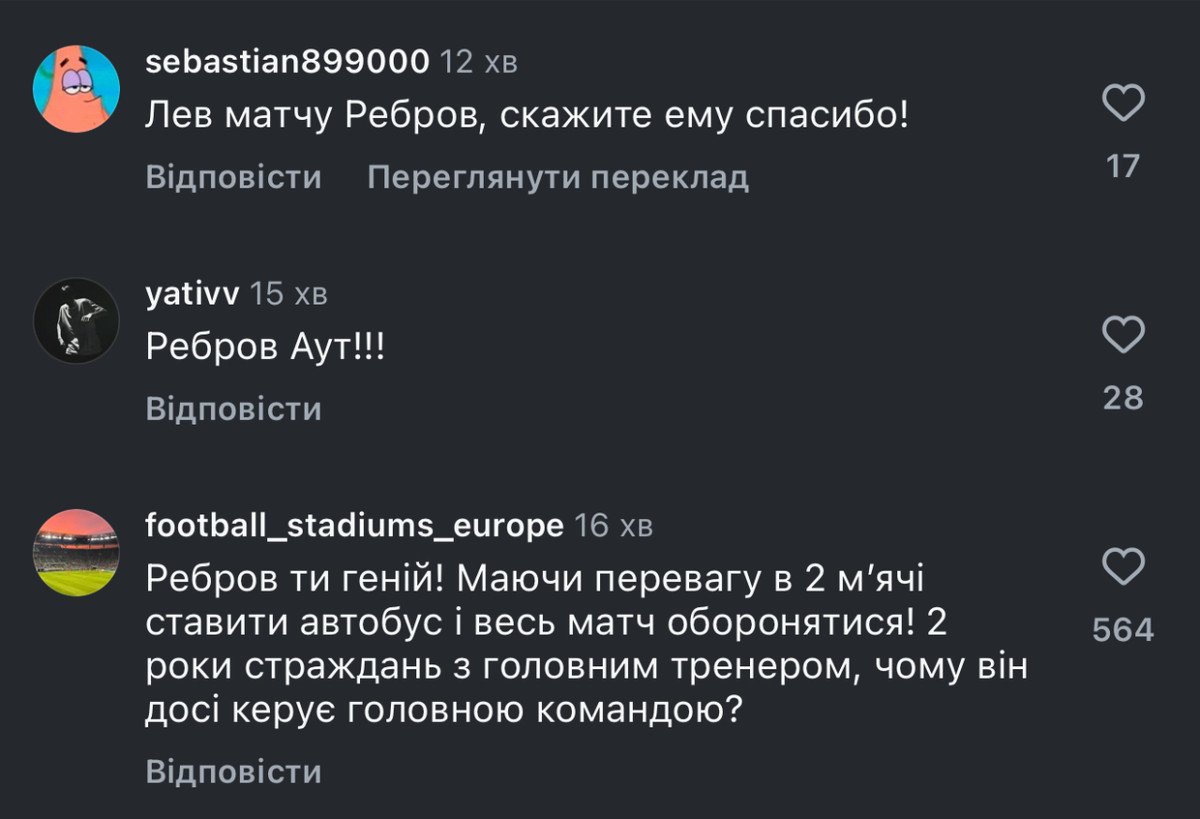The image size is (1200, 819).
Task: Like the sebastian899000 comment with the heart
Action: tap(1123, 104)
